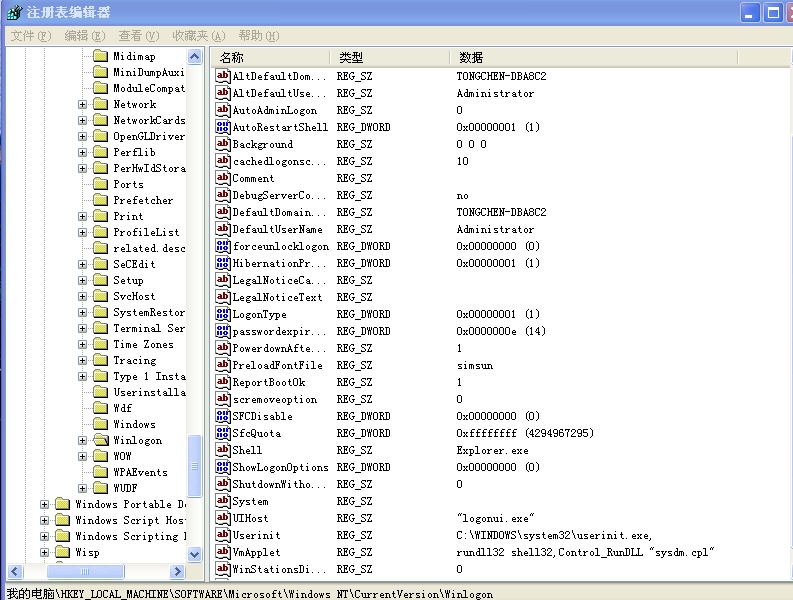Viewport: 793px width, 600px height.
Task: Open the 收藏夹(A) menu
Action: (198, 36)
